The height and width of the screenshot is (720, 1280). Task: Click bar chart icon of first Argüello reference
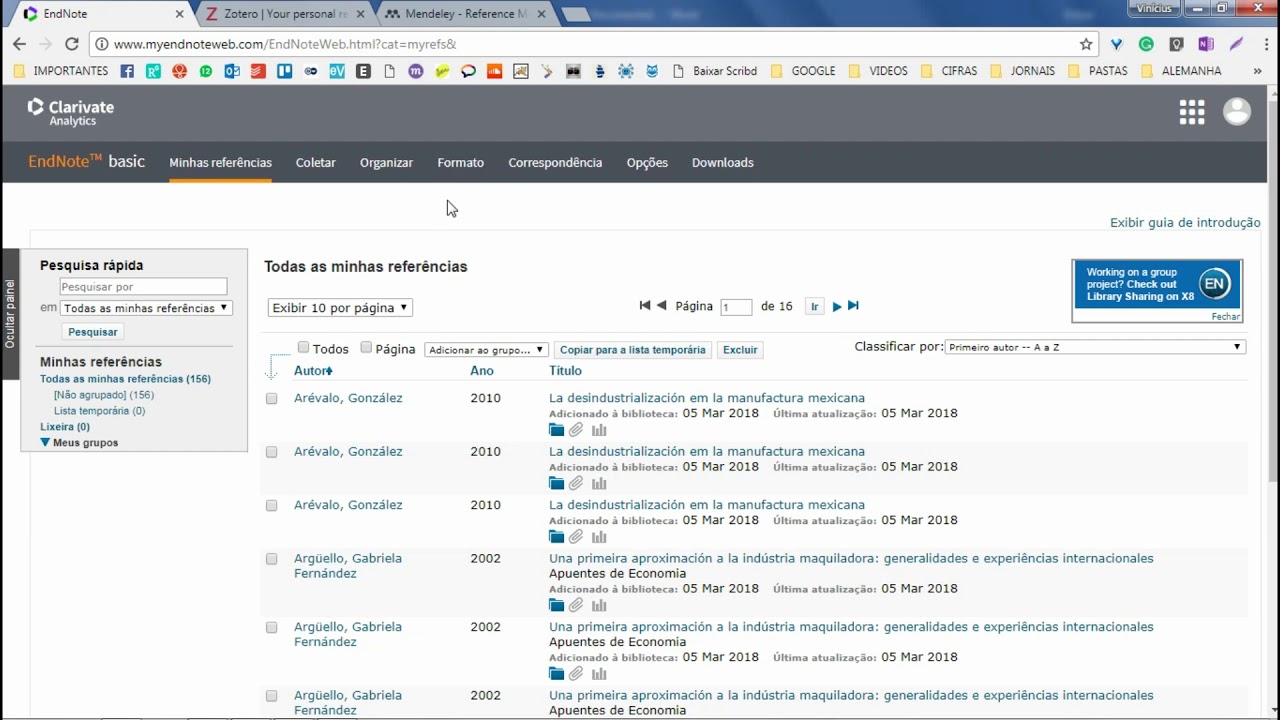599,605
